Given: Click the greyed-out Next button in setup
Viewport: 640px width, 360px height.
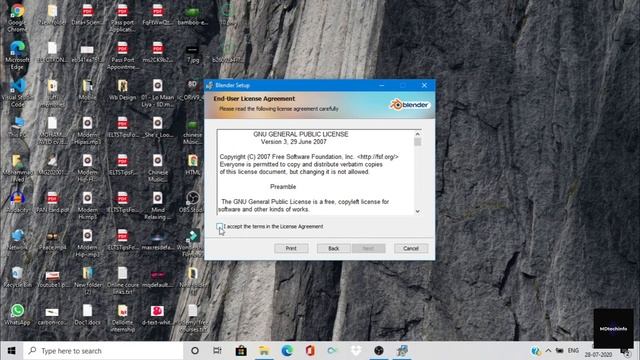Looking at the screenshot, I should pos(368,248).
